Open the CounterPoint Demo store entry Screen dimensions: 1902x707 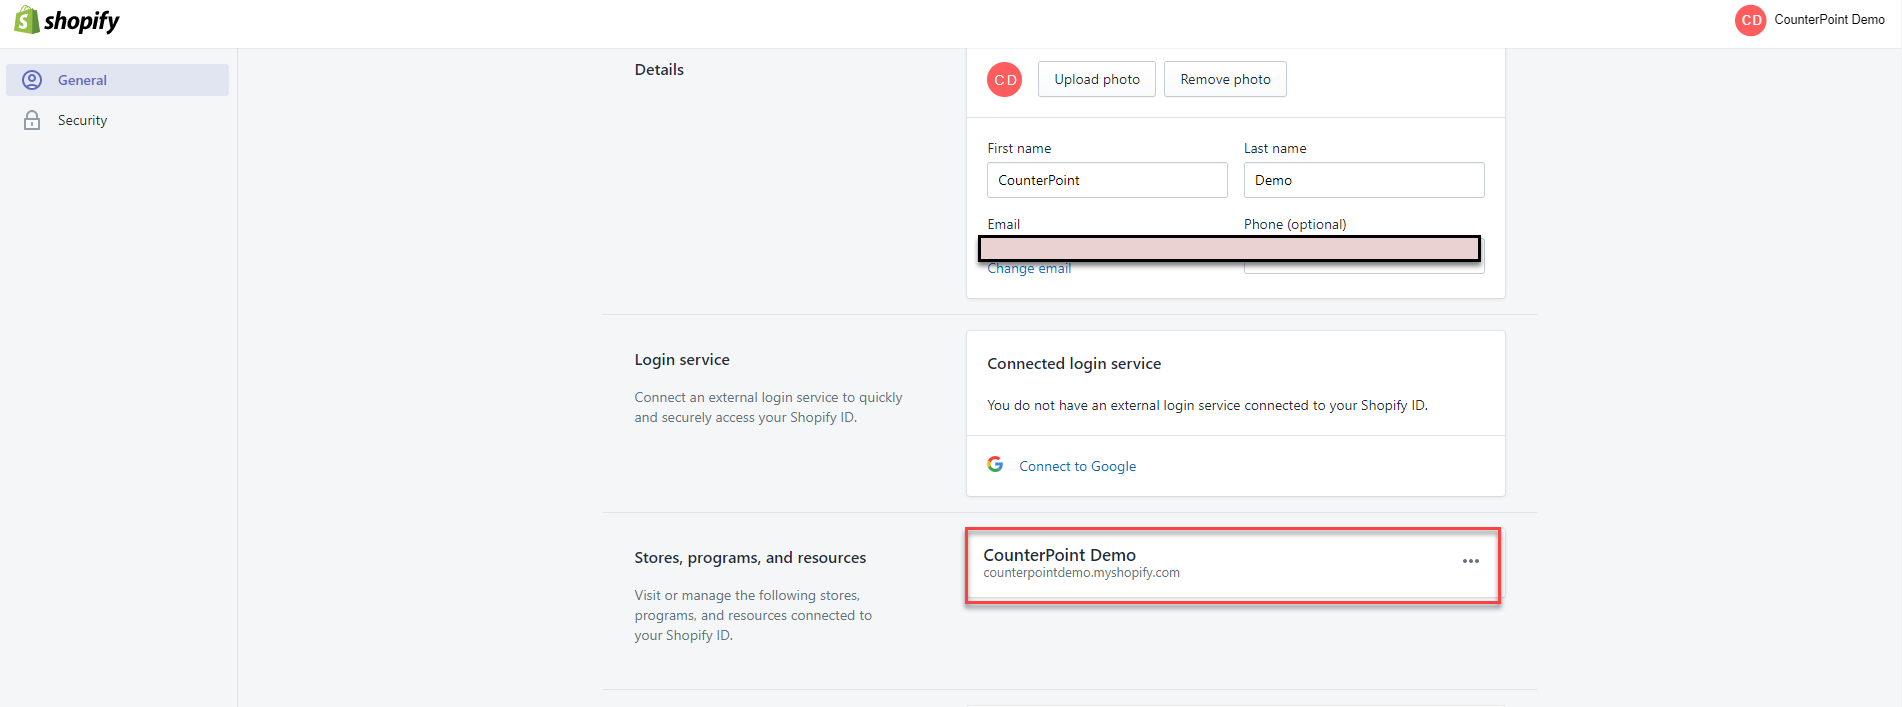(x=1233, y=566)
